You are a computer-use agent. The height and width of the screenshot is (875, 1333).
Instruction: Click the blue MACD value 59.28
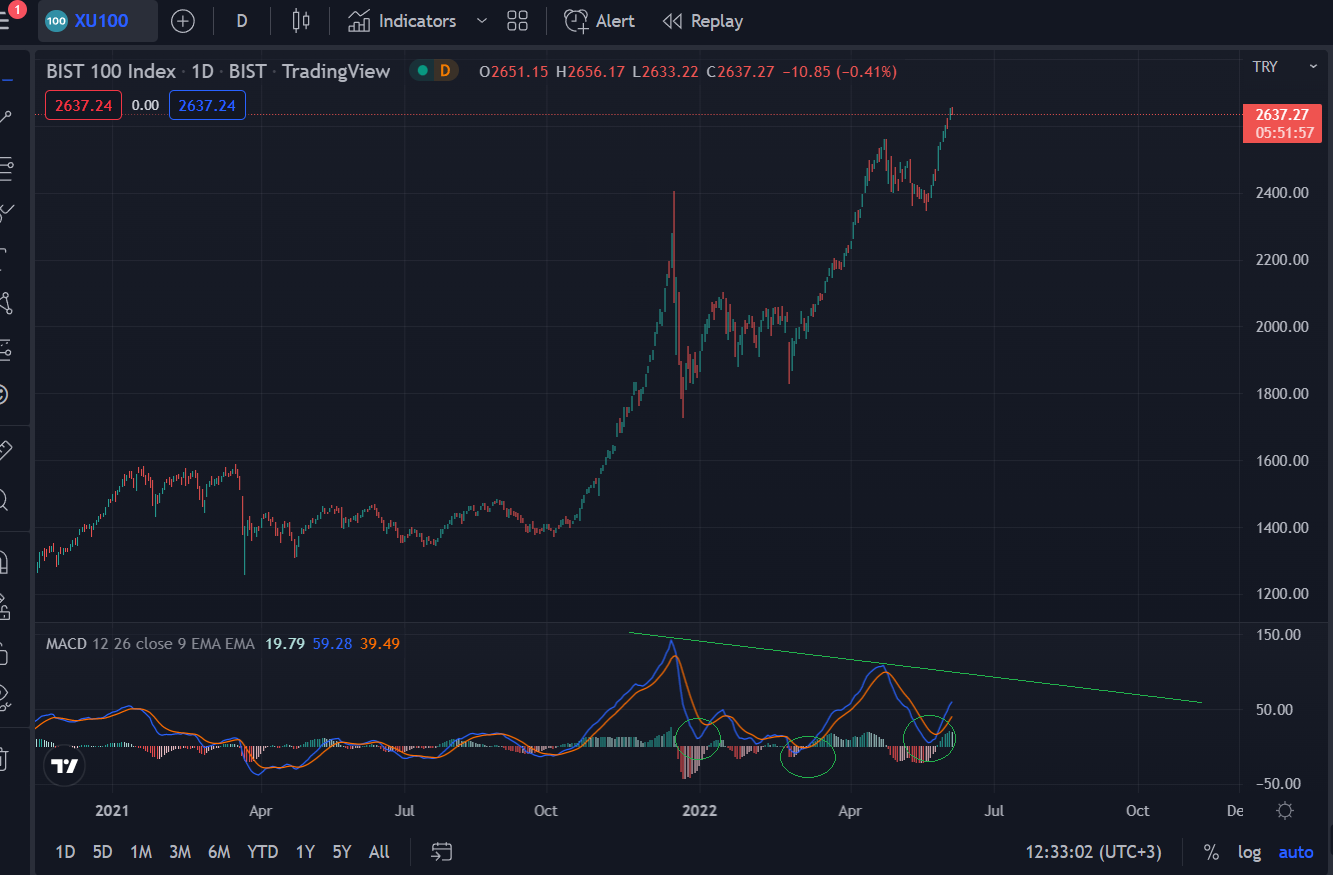click(x=332, y=644)
